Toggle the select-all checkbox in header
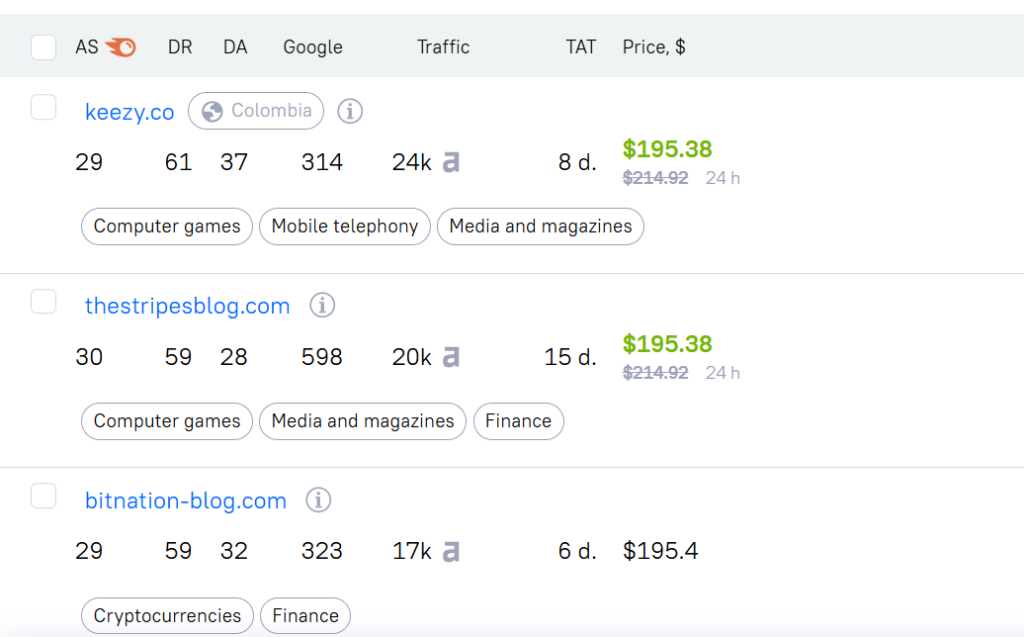Image resolution: width=1024 pixels, height=637 pixels. pos(43,47)
